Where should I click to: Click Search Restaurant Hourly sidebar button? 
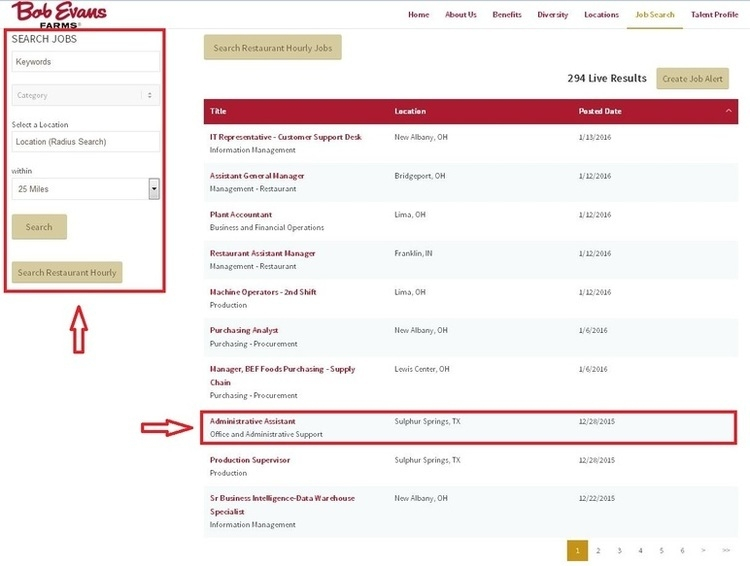pos(67,272)
